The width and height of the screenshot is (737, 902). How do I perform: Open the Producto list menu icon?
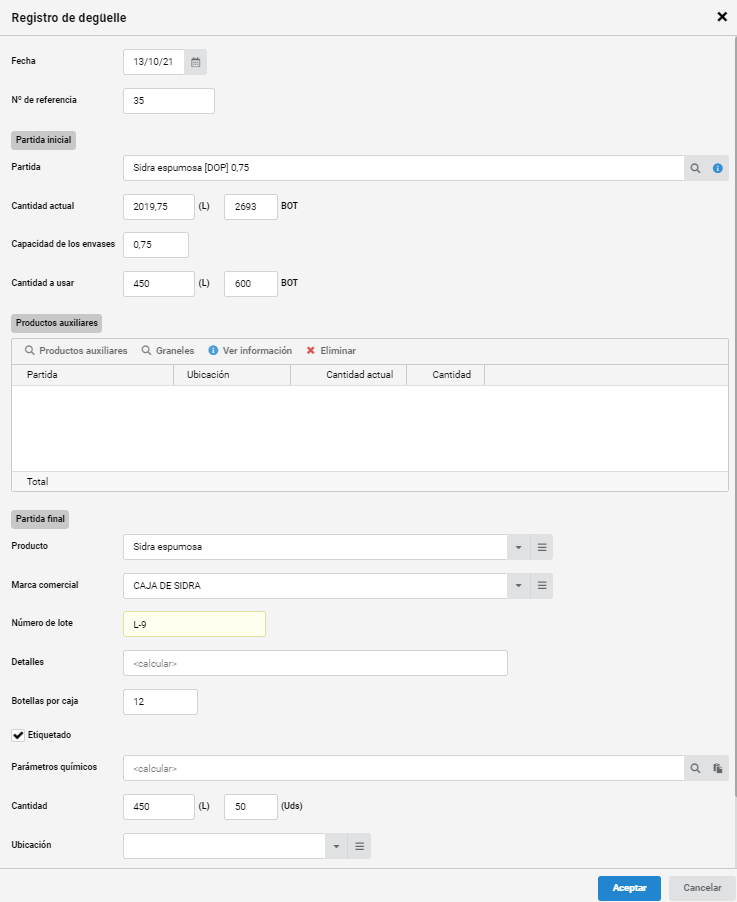coord(541,547)
